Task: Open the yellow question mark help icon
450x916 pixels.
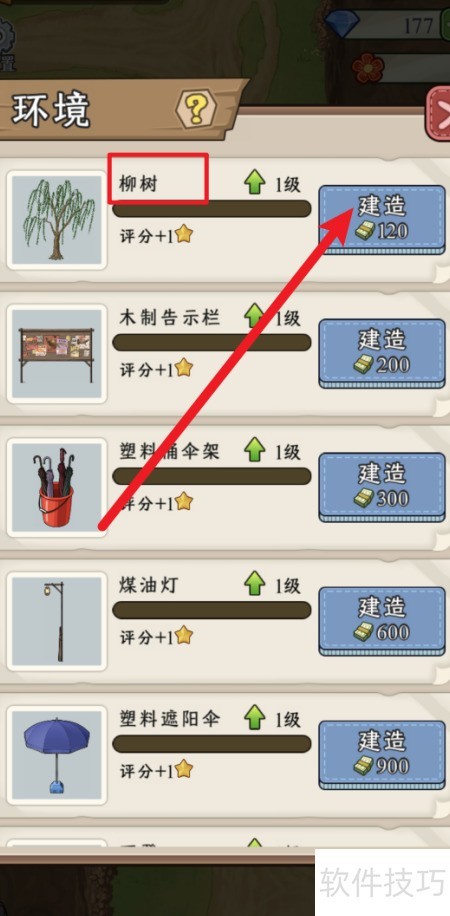Action: coord(196,108)
